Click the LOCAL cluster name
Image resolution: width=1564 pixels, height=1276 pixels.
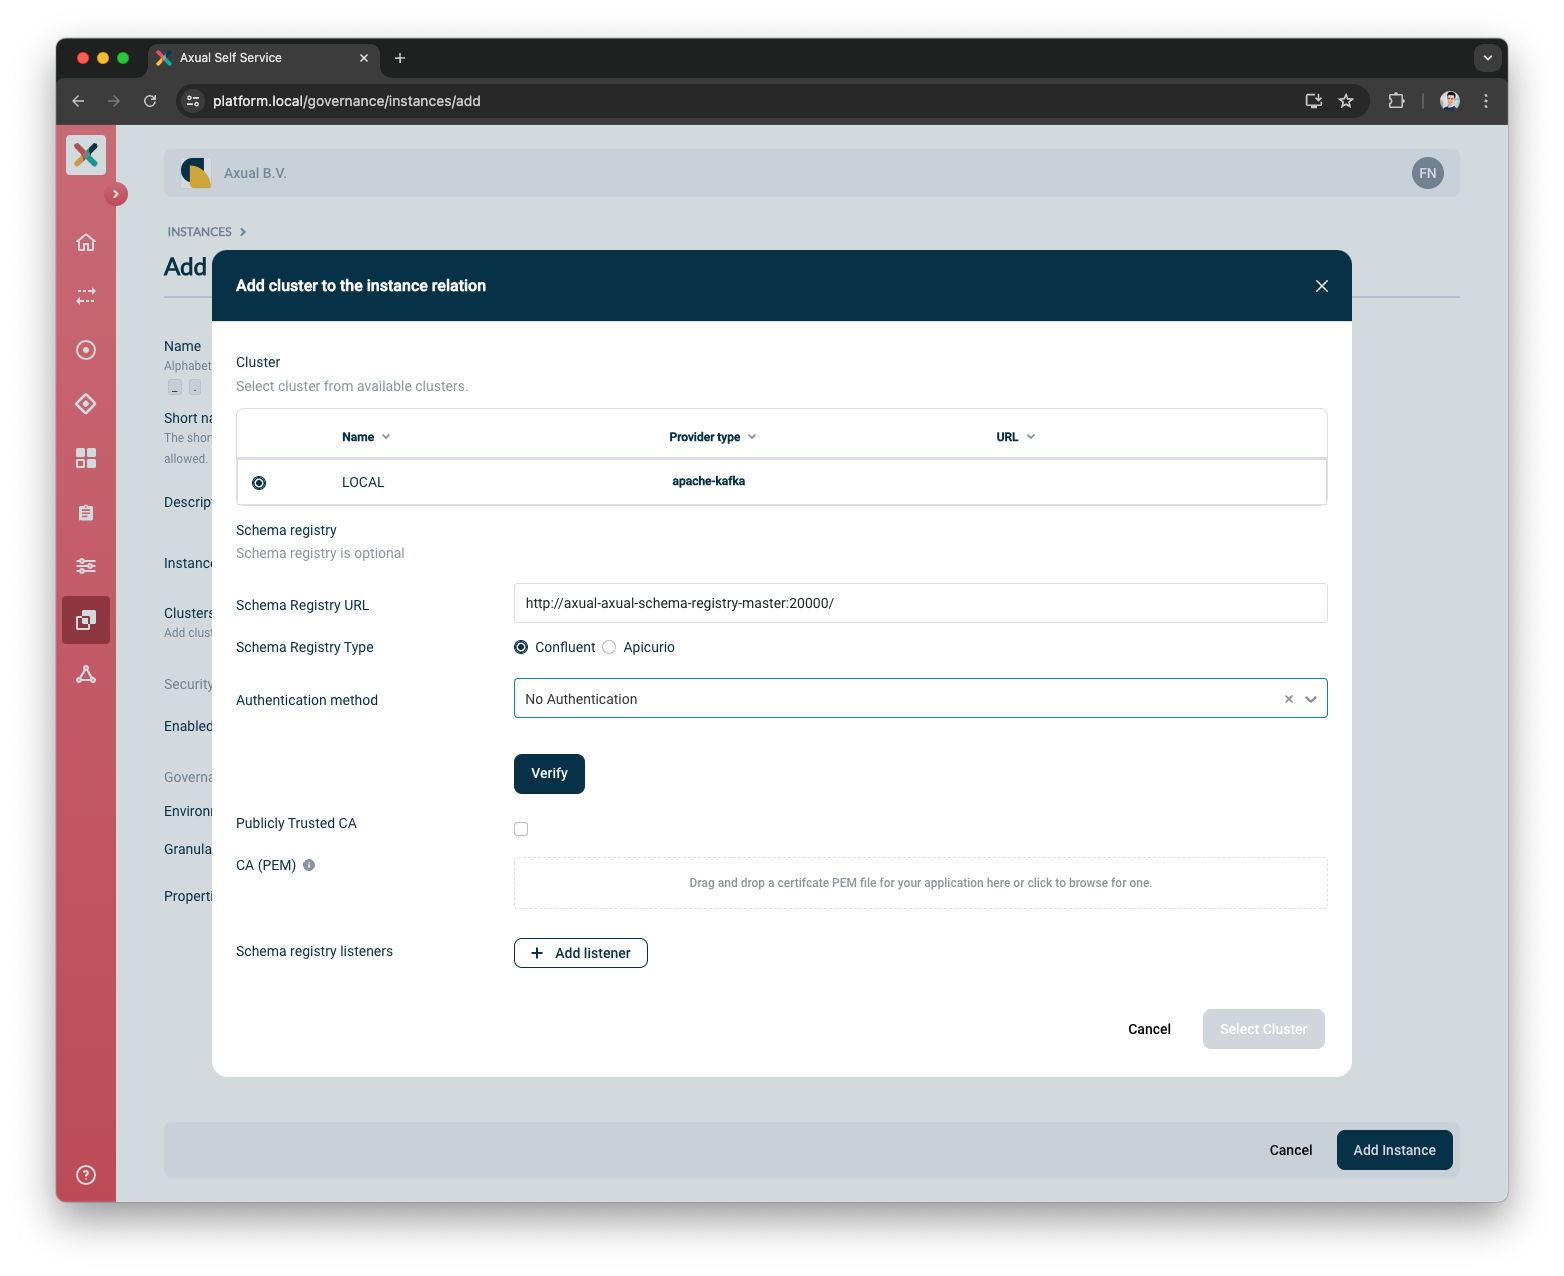pos(363,482)
